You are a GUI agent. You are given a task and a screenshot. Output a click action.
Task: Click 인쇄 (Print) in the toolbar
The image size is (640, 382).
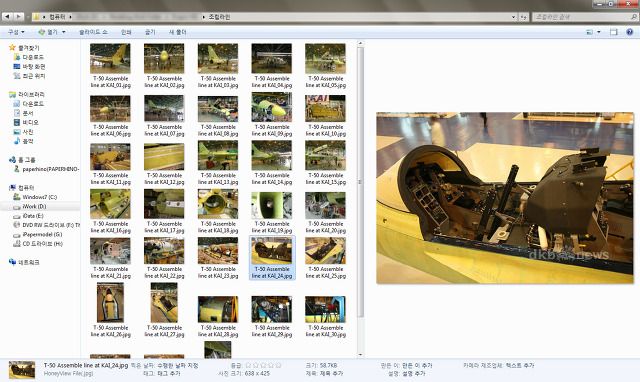click(126, 32)
